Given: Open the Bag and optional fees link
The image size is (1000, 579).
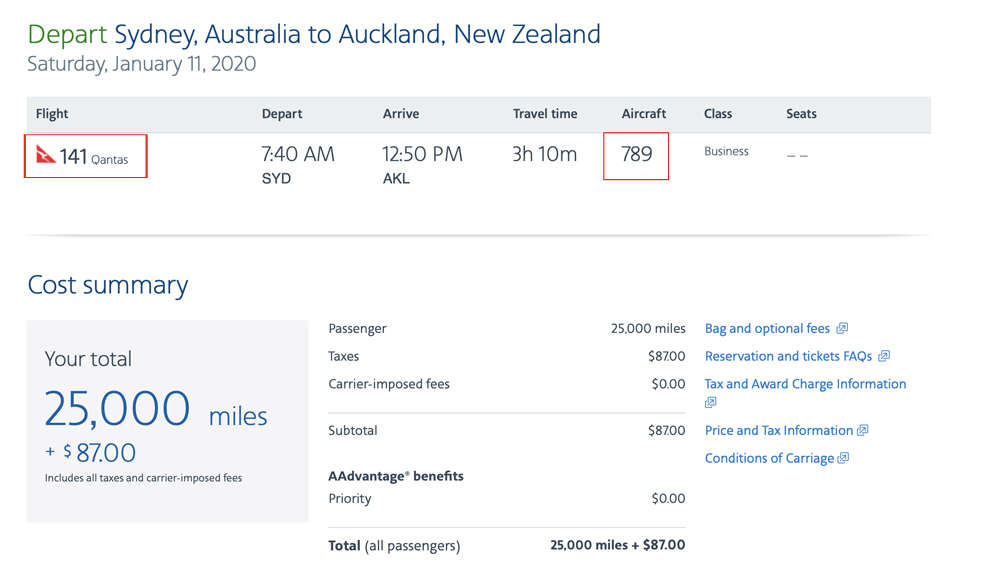Looking at the screenshot, I should pos(767,328).
